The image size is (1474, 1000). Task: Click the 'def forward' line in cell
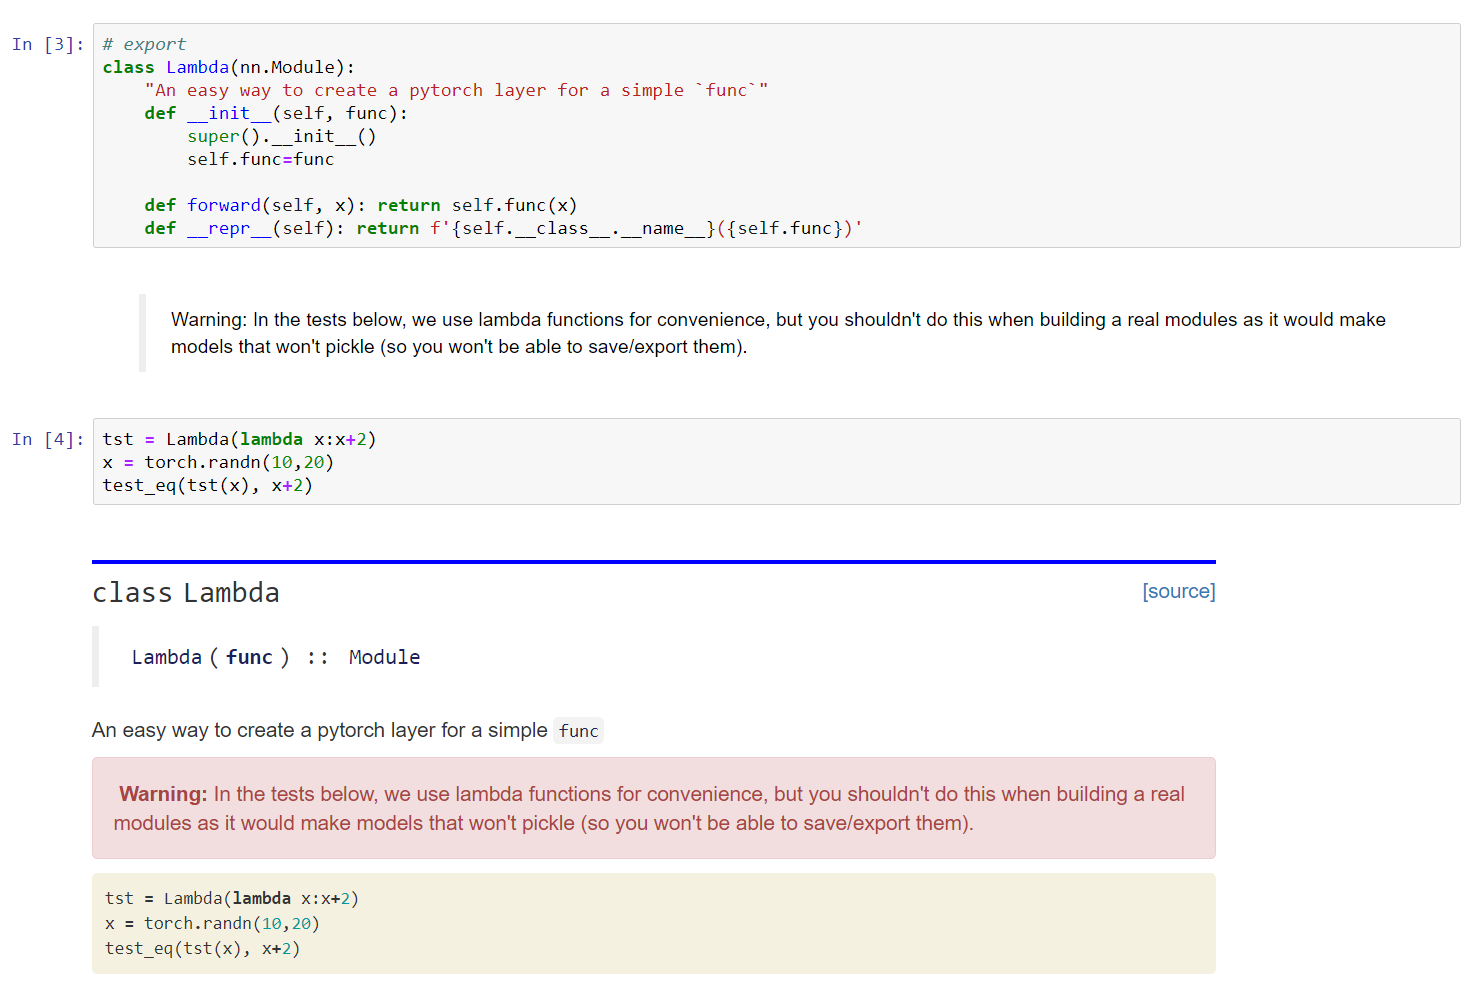tap(360, 205)
